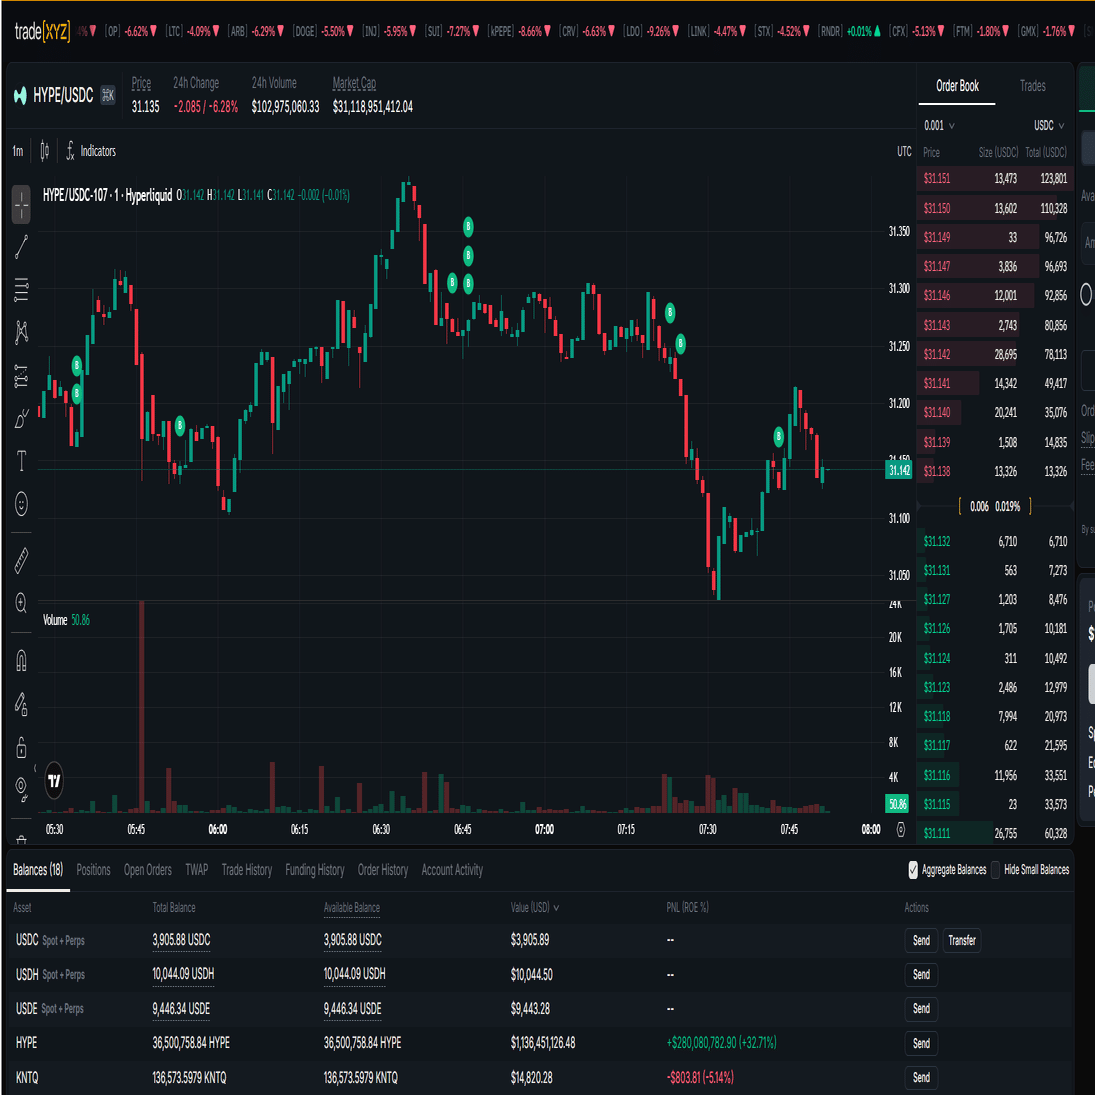1095x1095 pixels.
Task: Uncheck Aggregate Balances checkbox
Action: [x=913, y=870]
